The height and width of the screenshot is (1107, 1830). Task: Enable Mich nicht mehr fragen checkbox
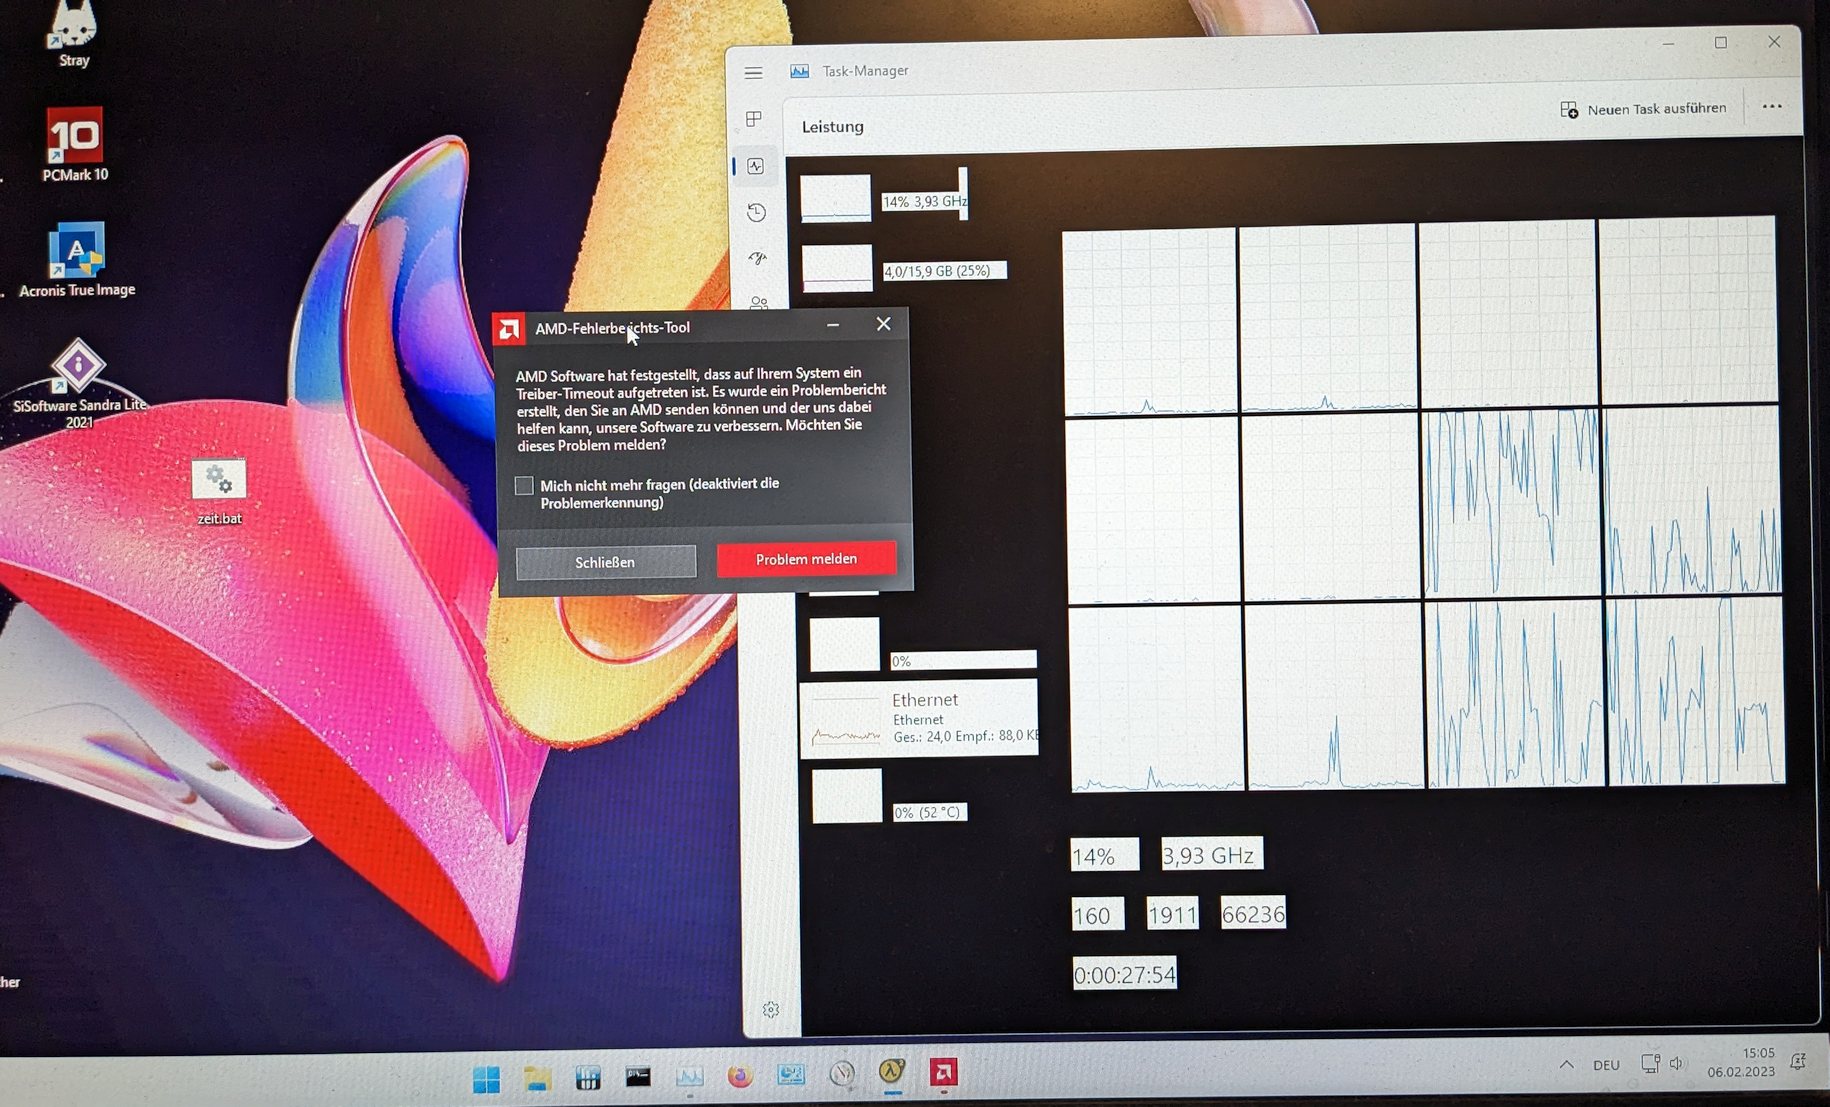pyautogui.click(x=524, y=486)
